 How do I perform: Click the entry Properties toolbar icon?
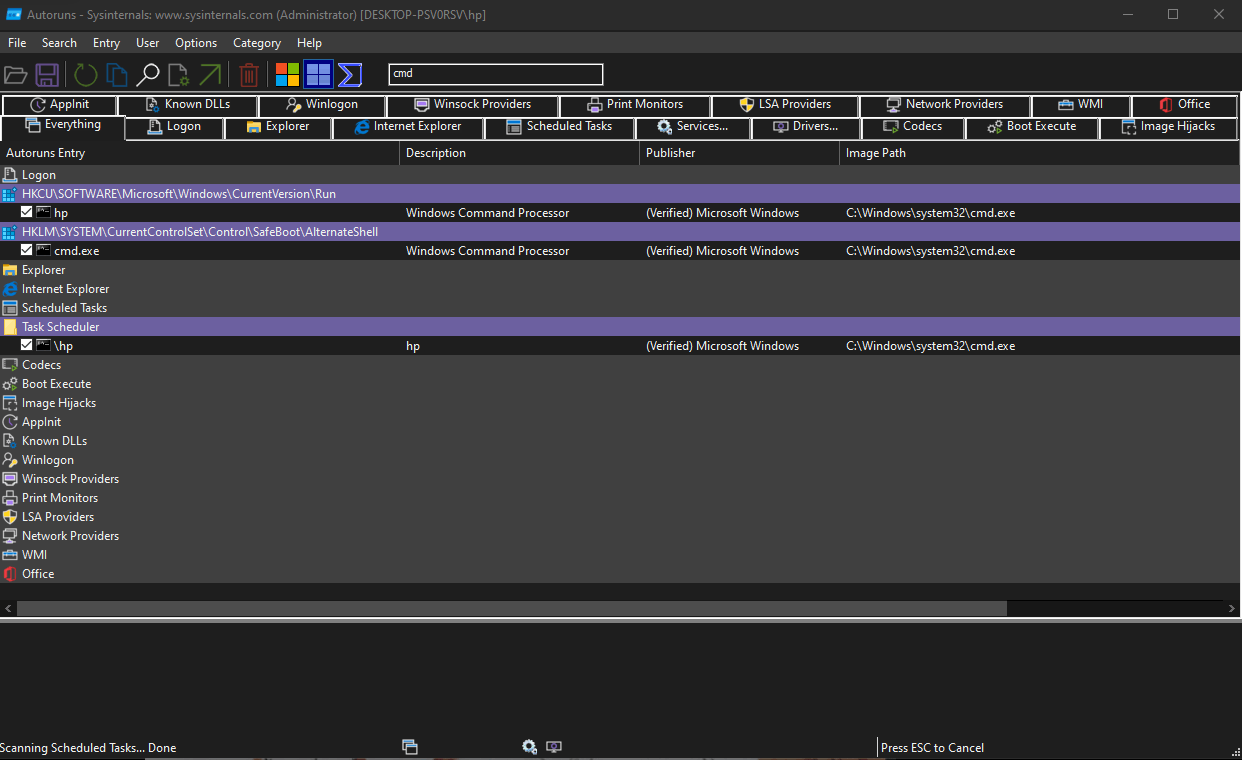(178, 75)
